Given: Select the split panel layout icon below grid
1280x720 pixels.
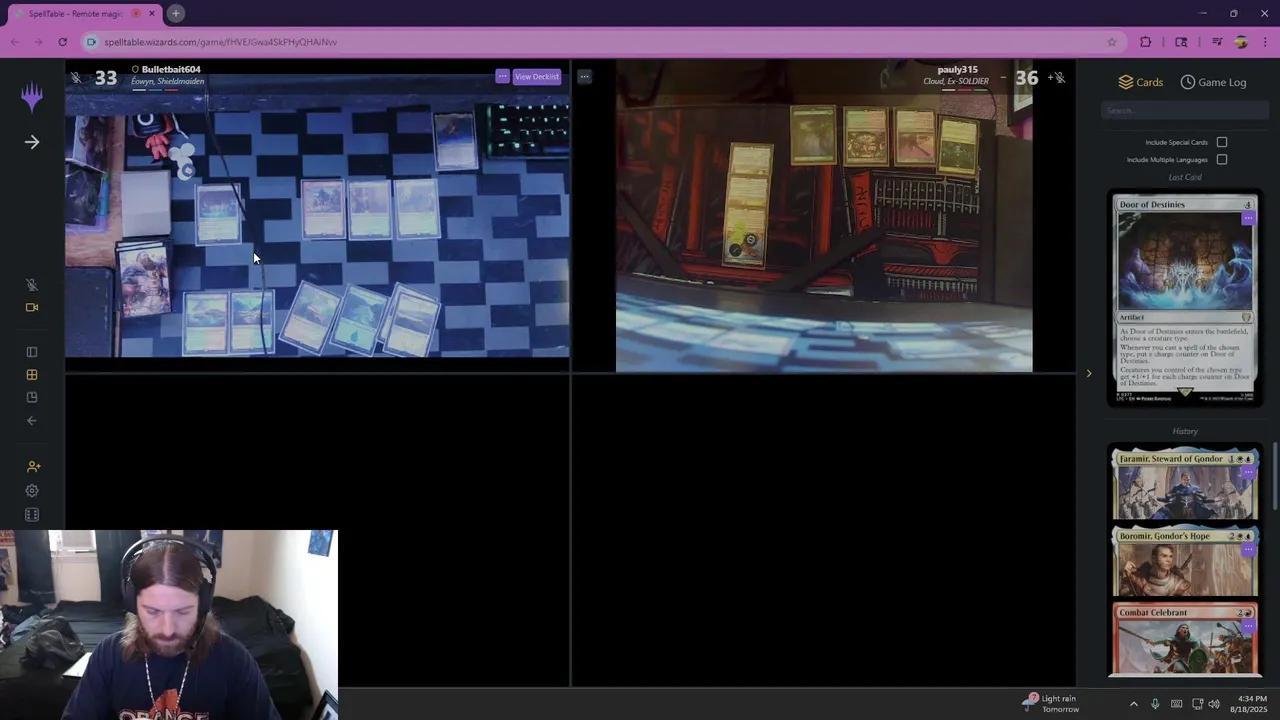Looking at the screenshot, I should pyautogui.click(x=32, y=397).
